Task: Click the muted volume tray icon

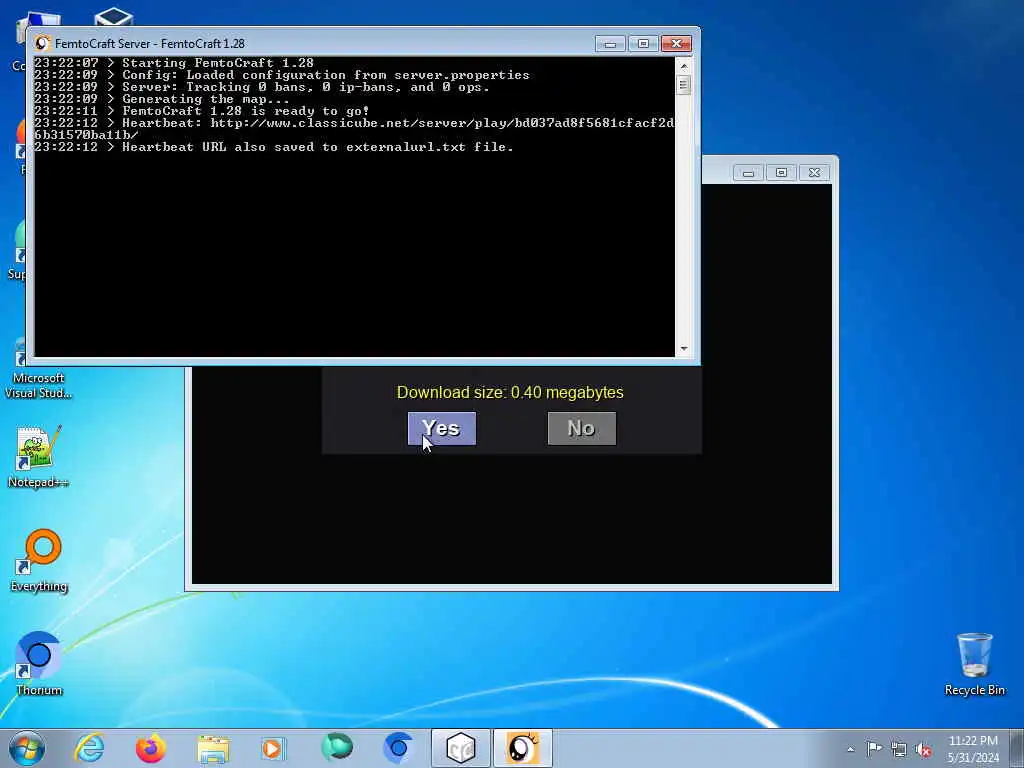Action: 923,749
